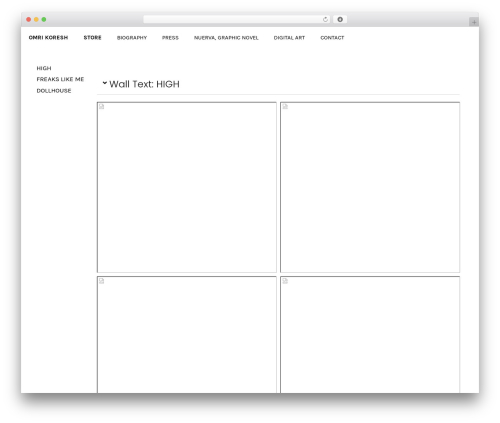Select FREAKS LIKE ME in sidebar
Viewport: 500px width, 423px height.
coord(60,79)
